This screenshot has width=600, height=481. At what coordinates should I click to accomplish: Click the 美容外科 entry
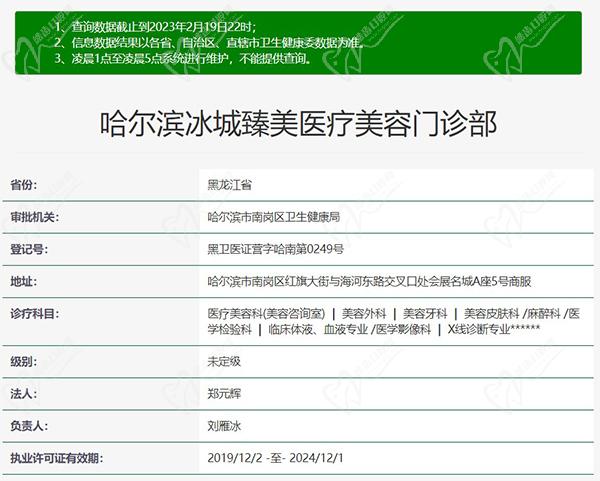click(x=364, y=314)
